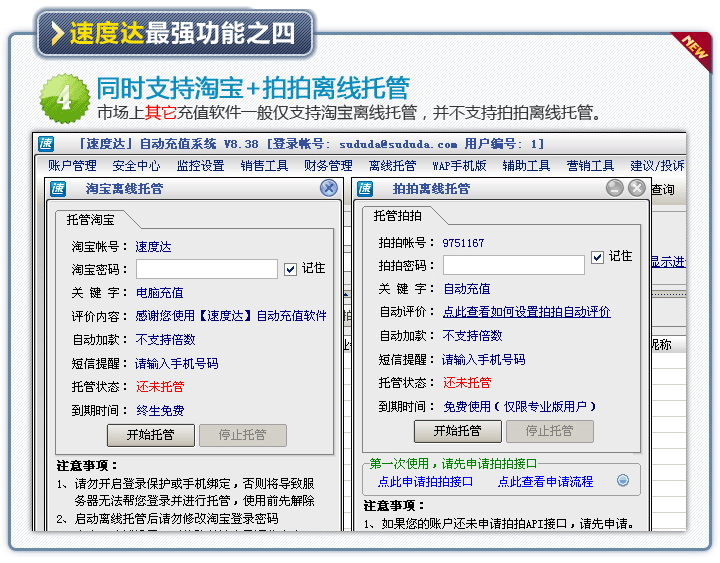720x563 pixels.
Task: Open the 安全中心 menu
Action: [x=136, y=165]
